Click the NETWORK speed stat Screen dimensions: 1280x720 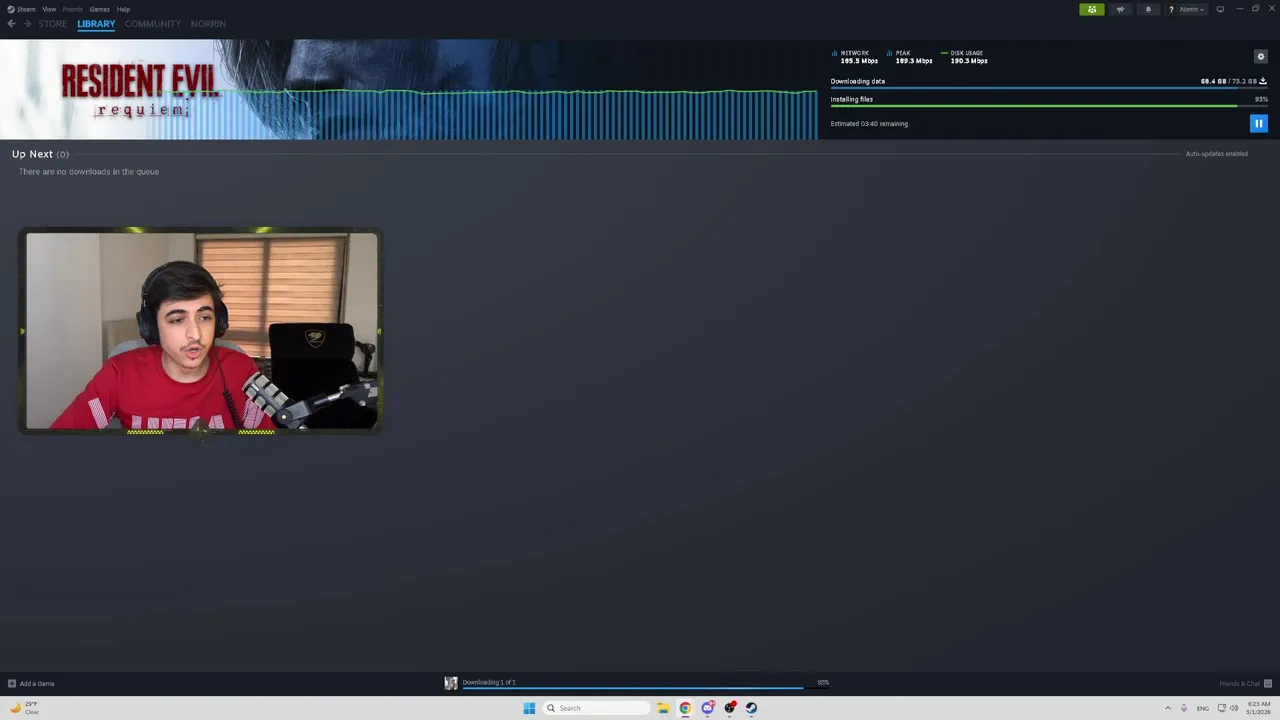pos(855,57)
